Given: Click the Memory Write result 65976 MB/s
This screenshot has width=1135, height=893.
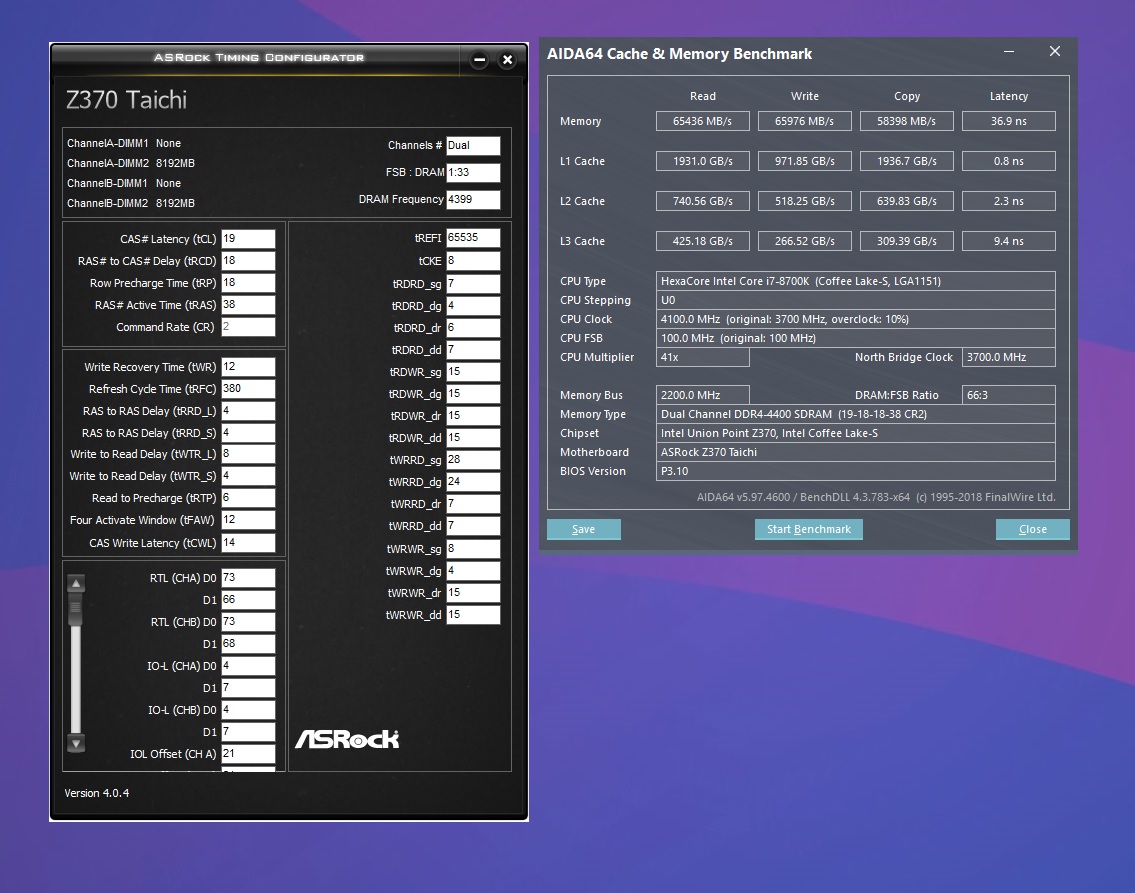Looking at the screenshot, I should tap(804, 121).
